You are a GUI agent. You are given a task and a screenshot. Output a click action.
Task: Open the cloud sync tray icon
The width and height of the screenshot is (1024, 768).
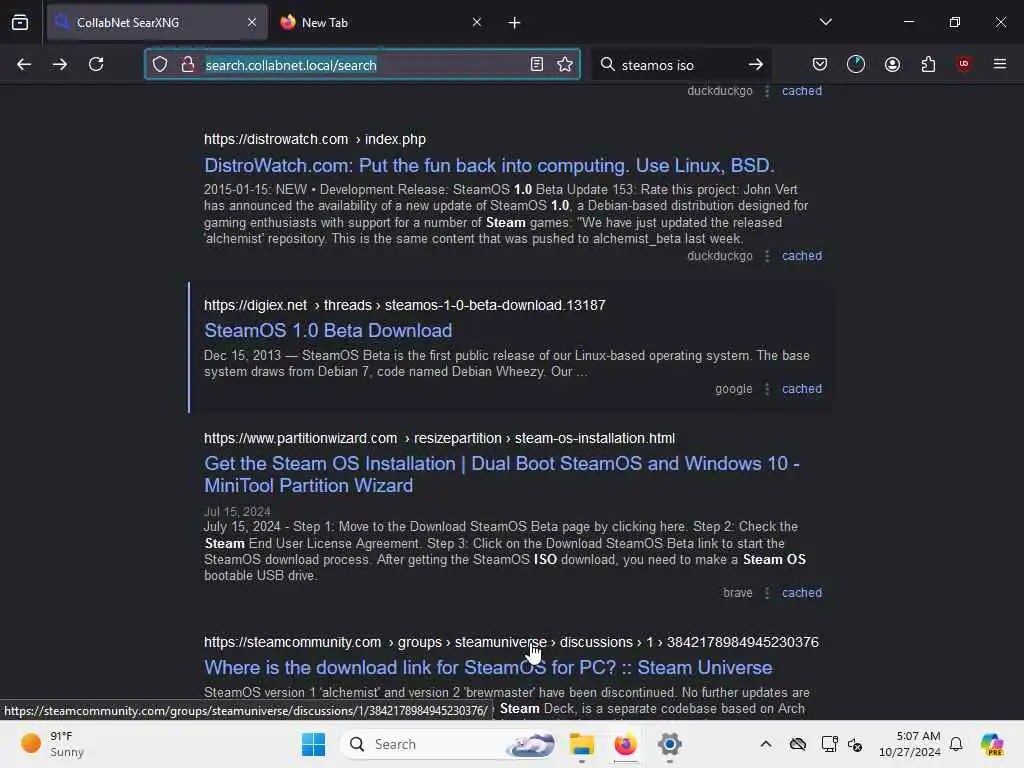tap(797, 744)
